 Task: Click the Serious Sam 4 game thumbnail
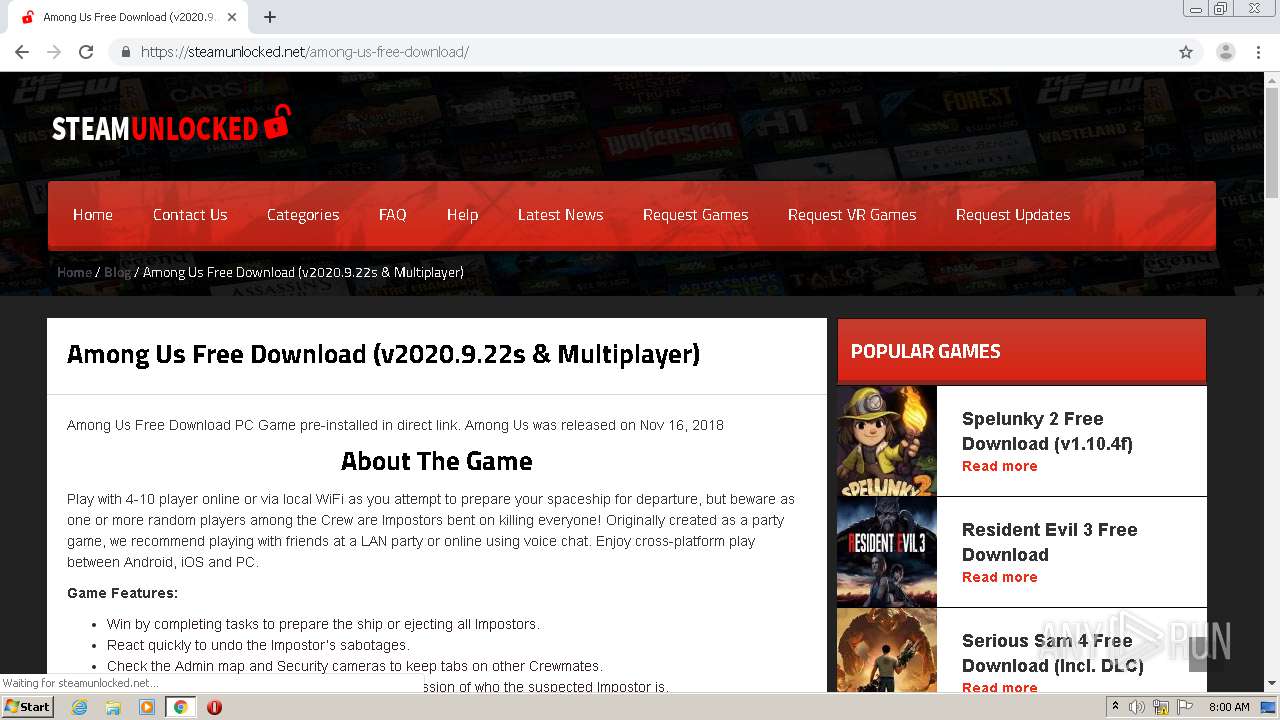click(887, 650)
